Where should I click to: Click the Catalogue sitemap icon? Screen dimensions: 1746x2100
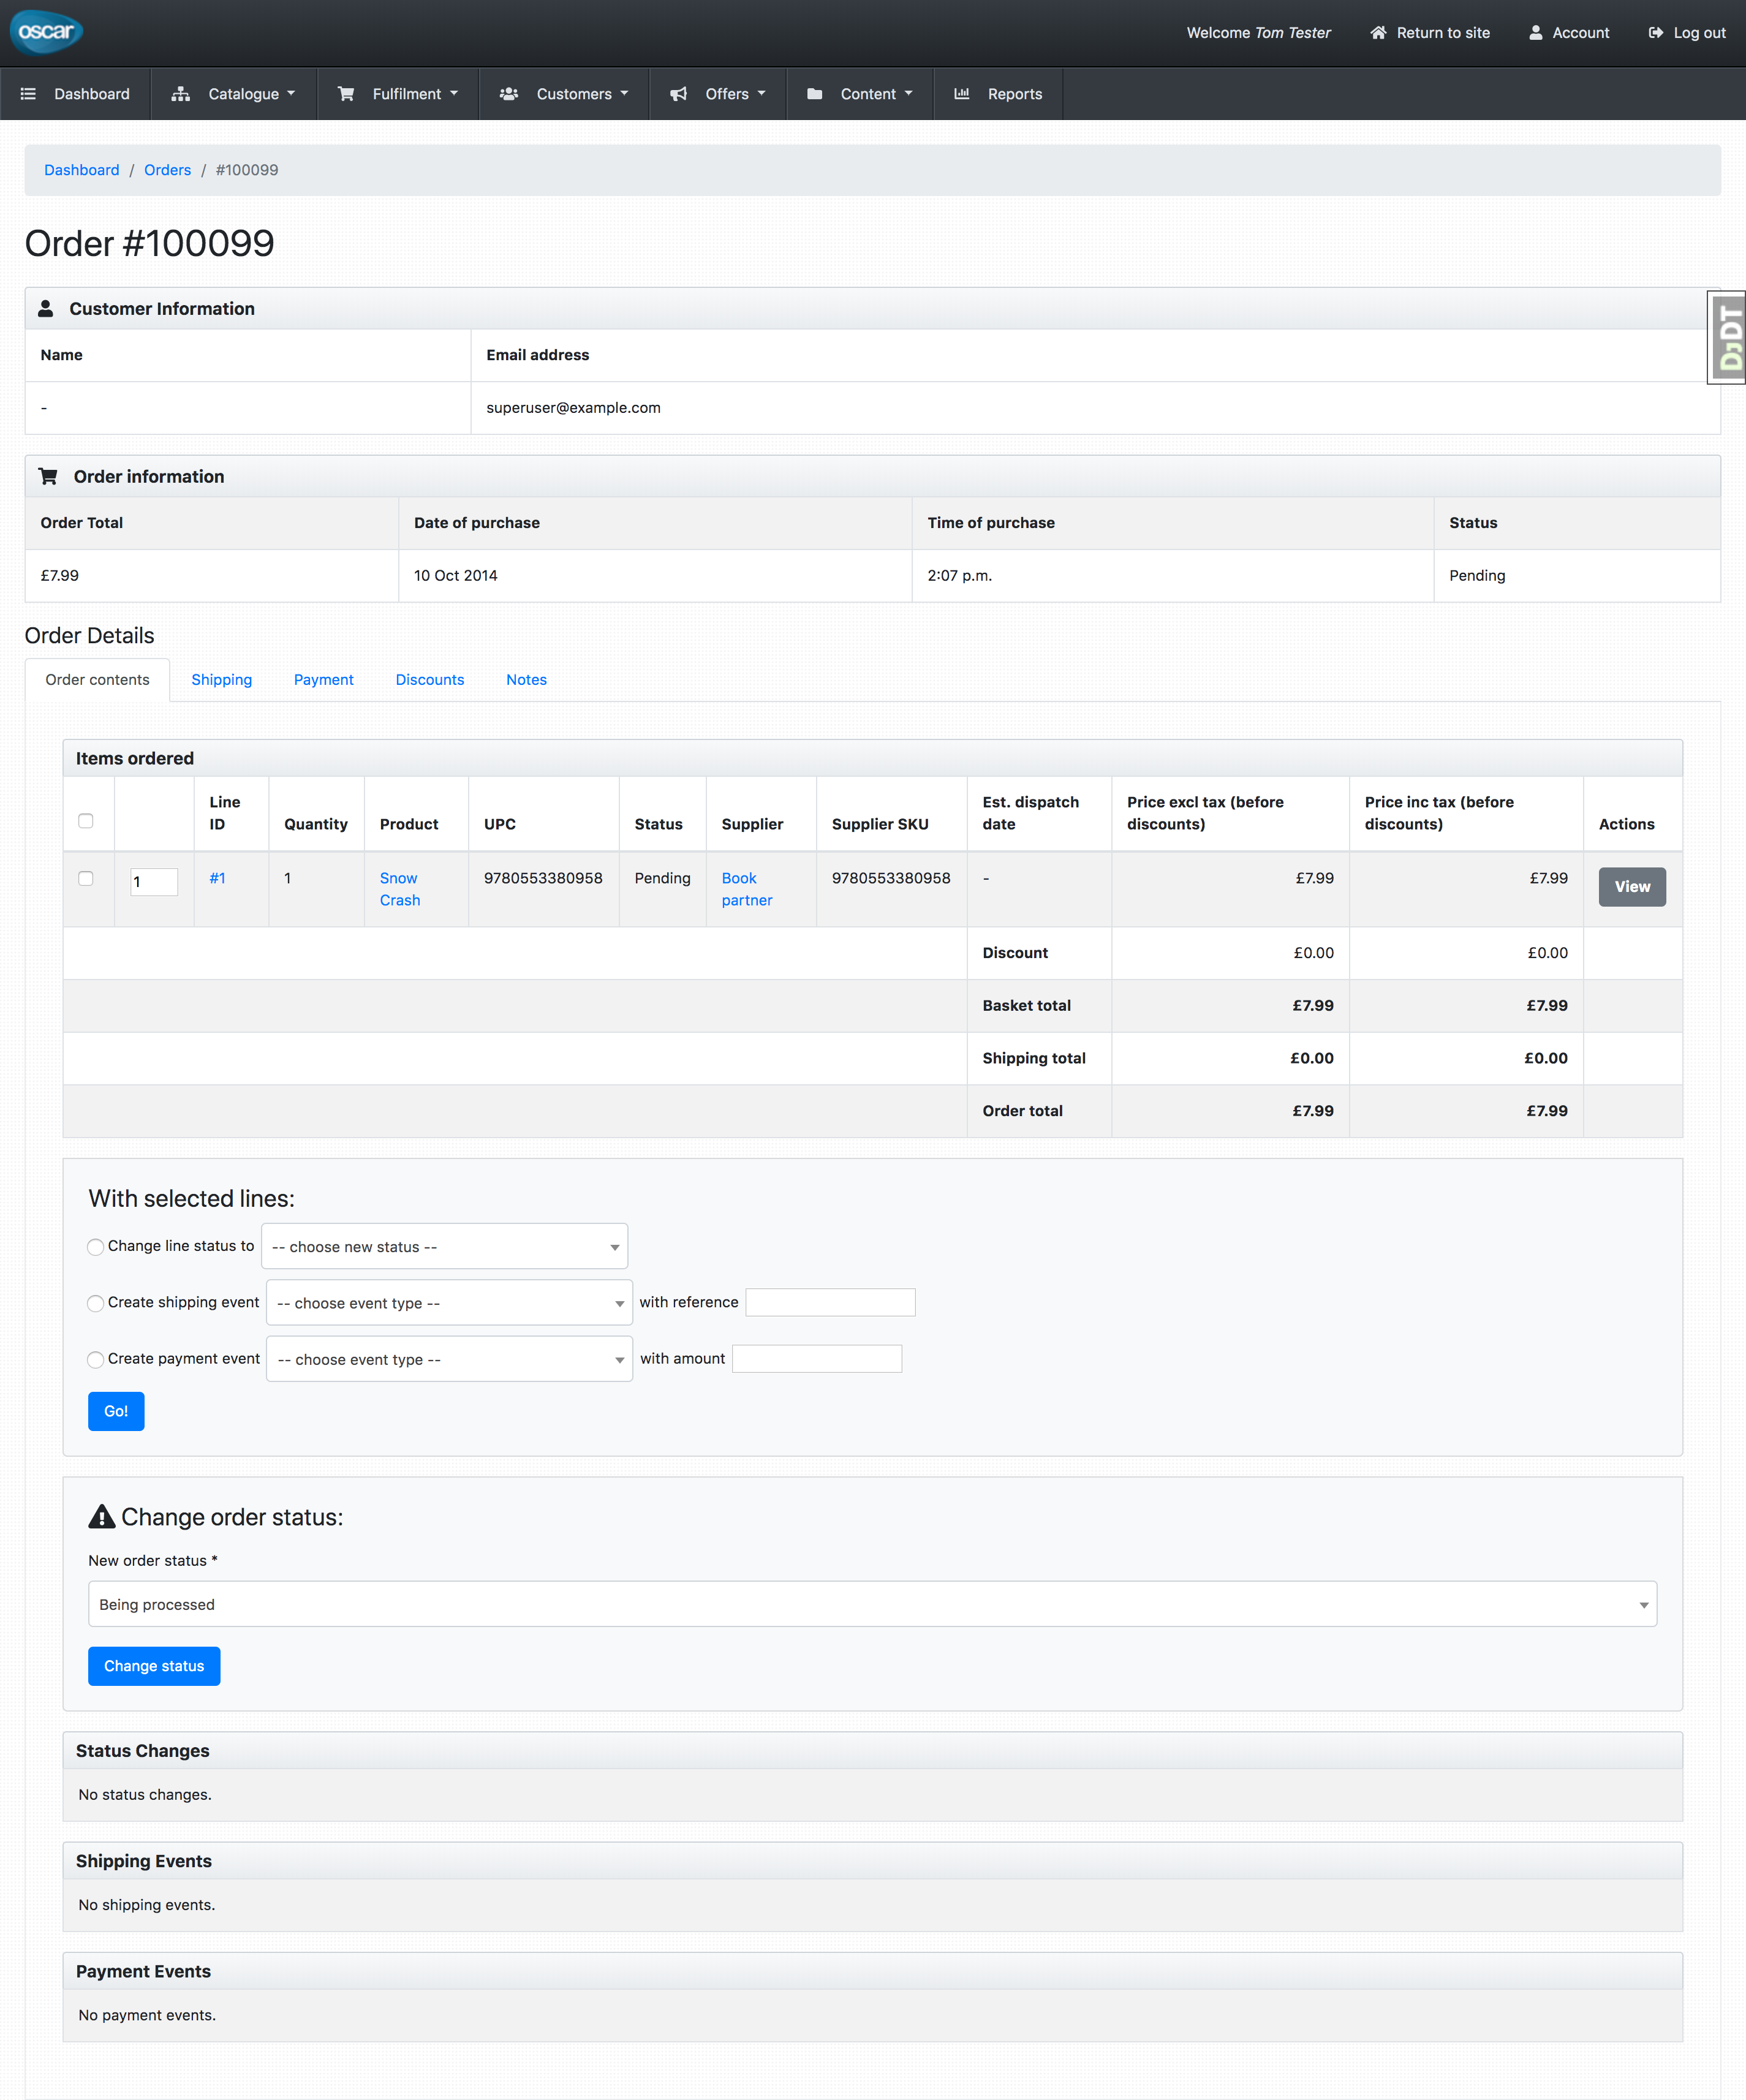181,94
